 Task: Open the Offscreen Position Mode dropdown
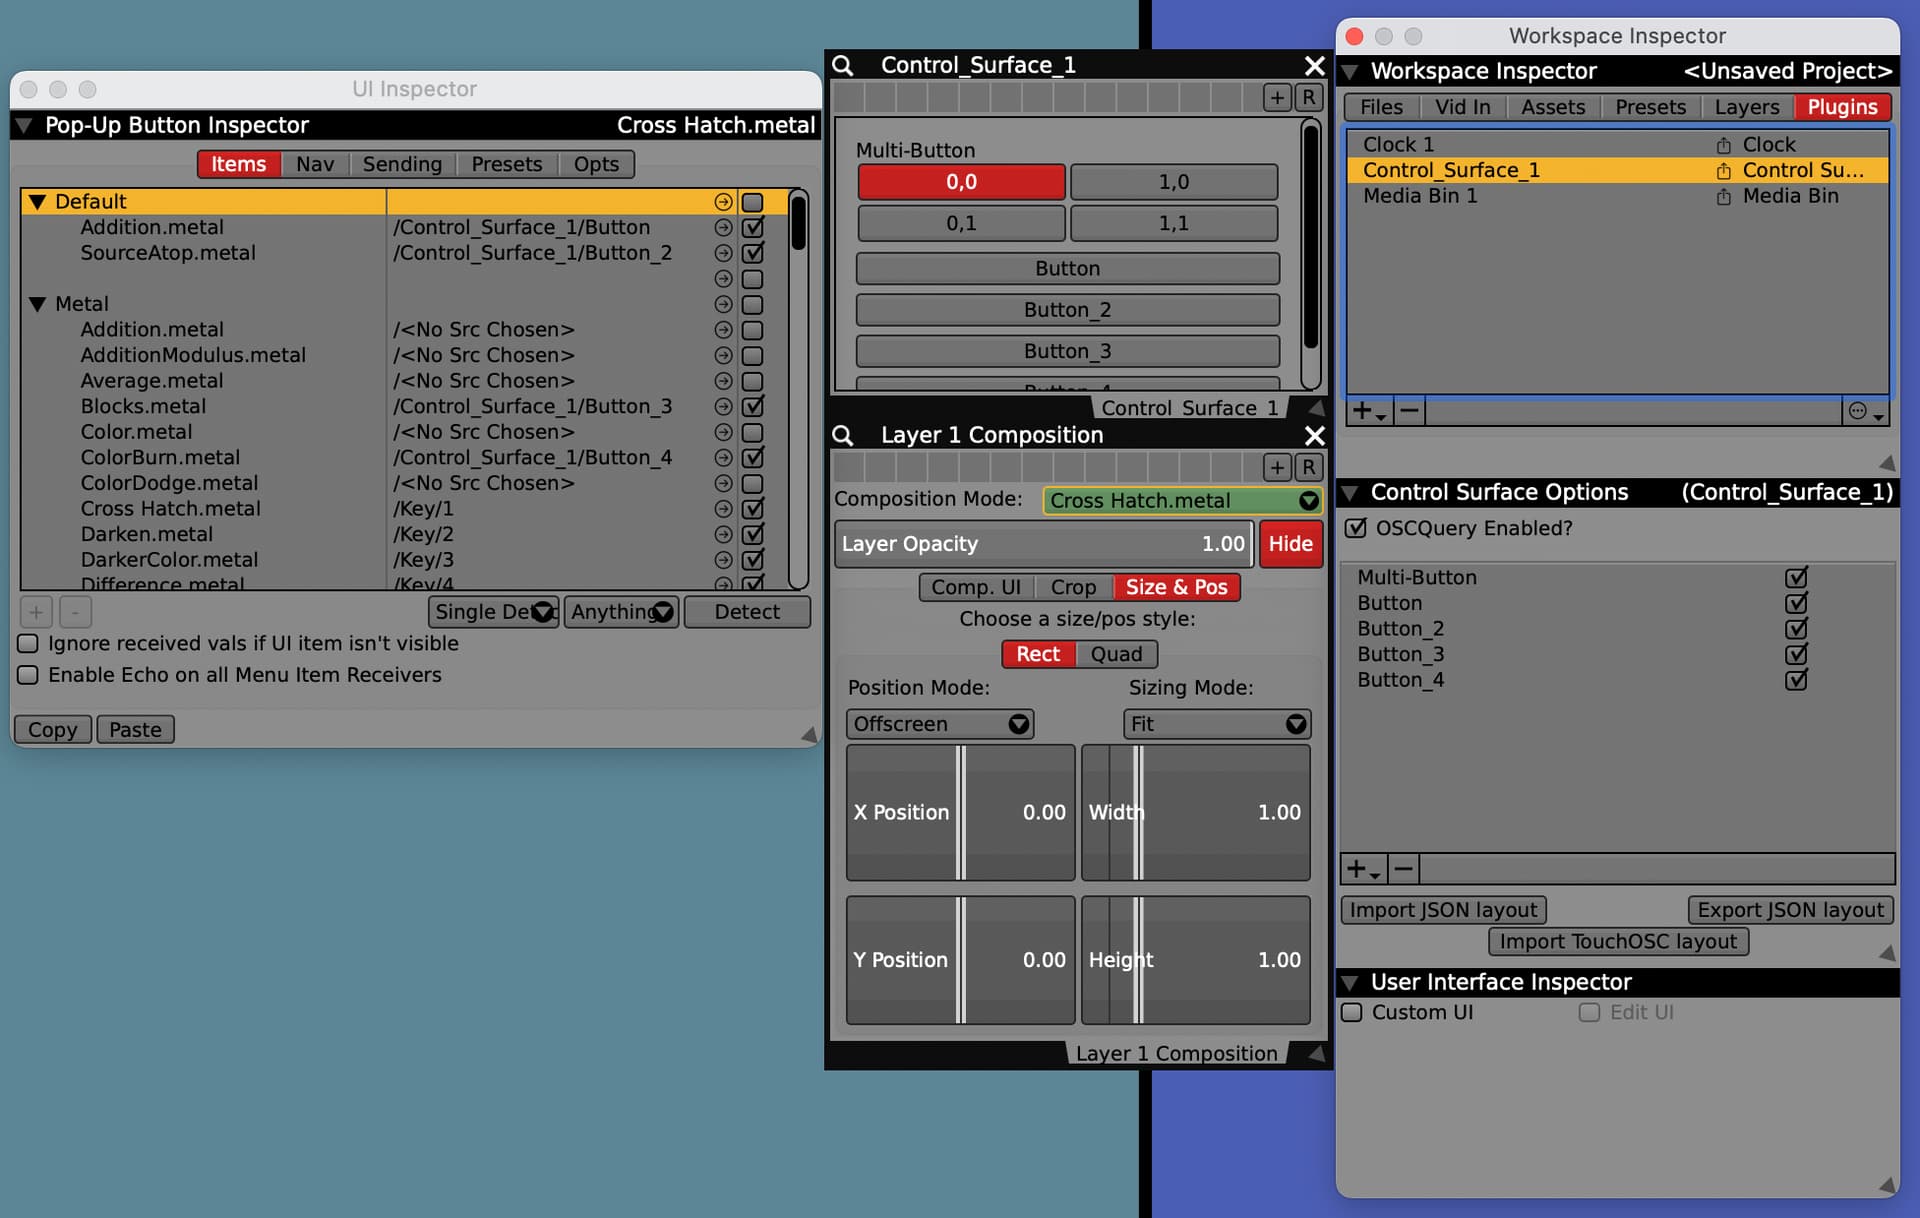tap(939, 724)
